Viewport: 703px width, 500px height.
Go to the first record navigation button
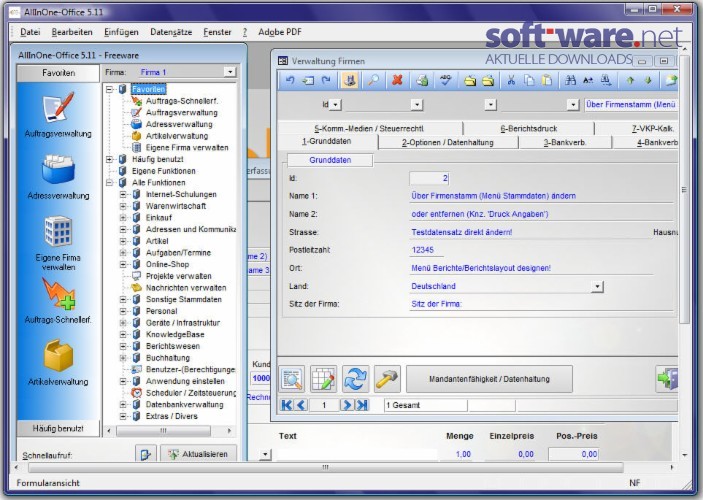[286, 405]
